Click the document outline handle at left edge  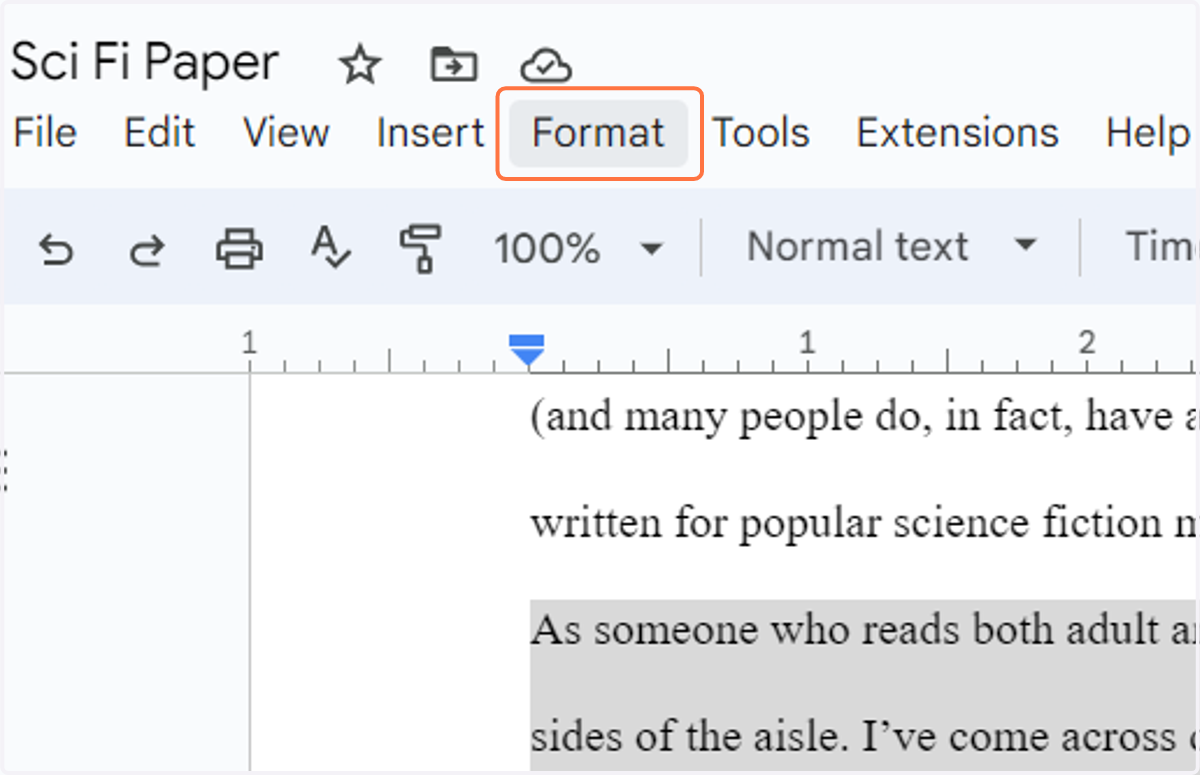(5, 470)
